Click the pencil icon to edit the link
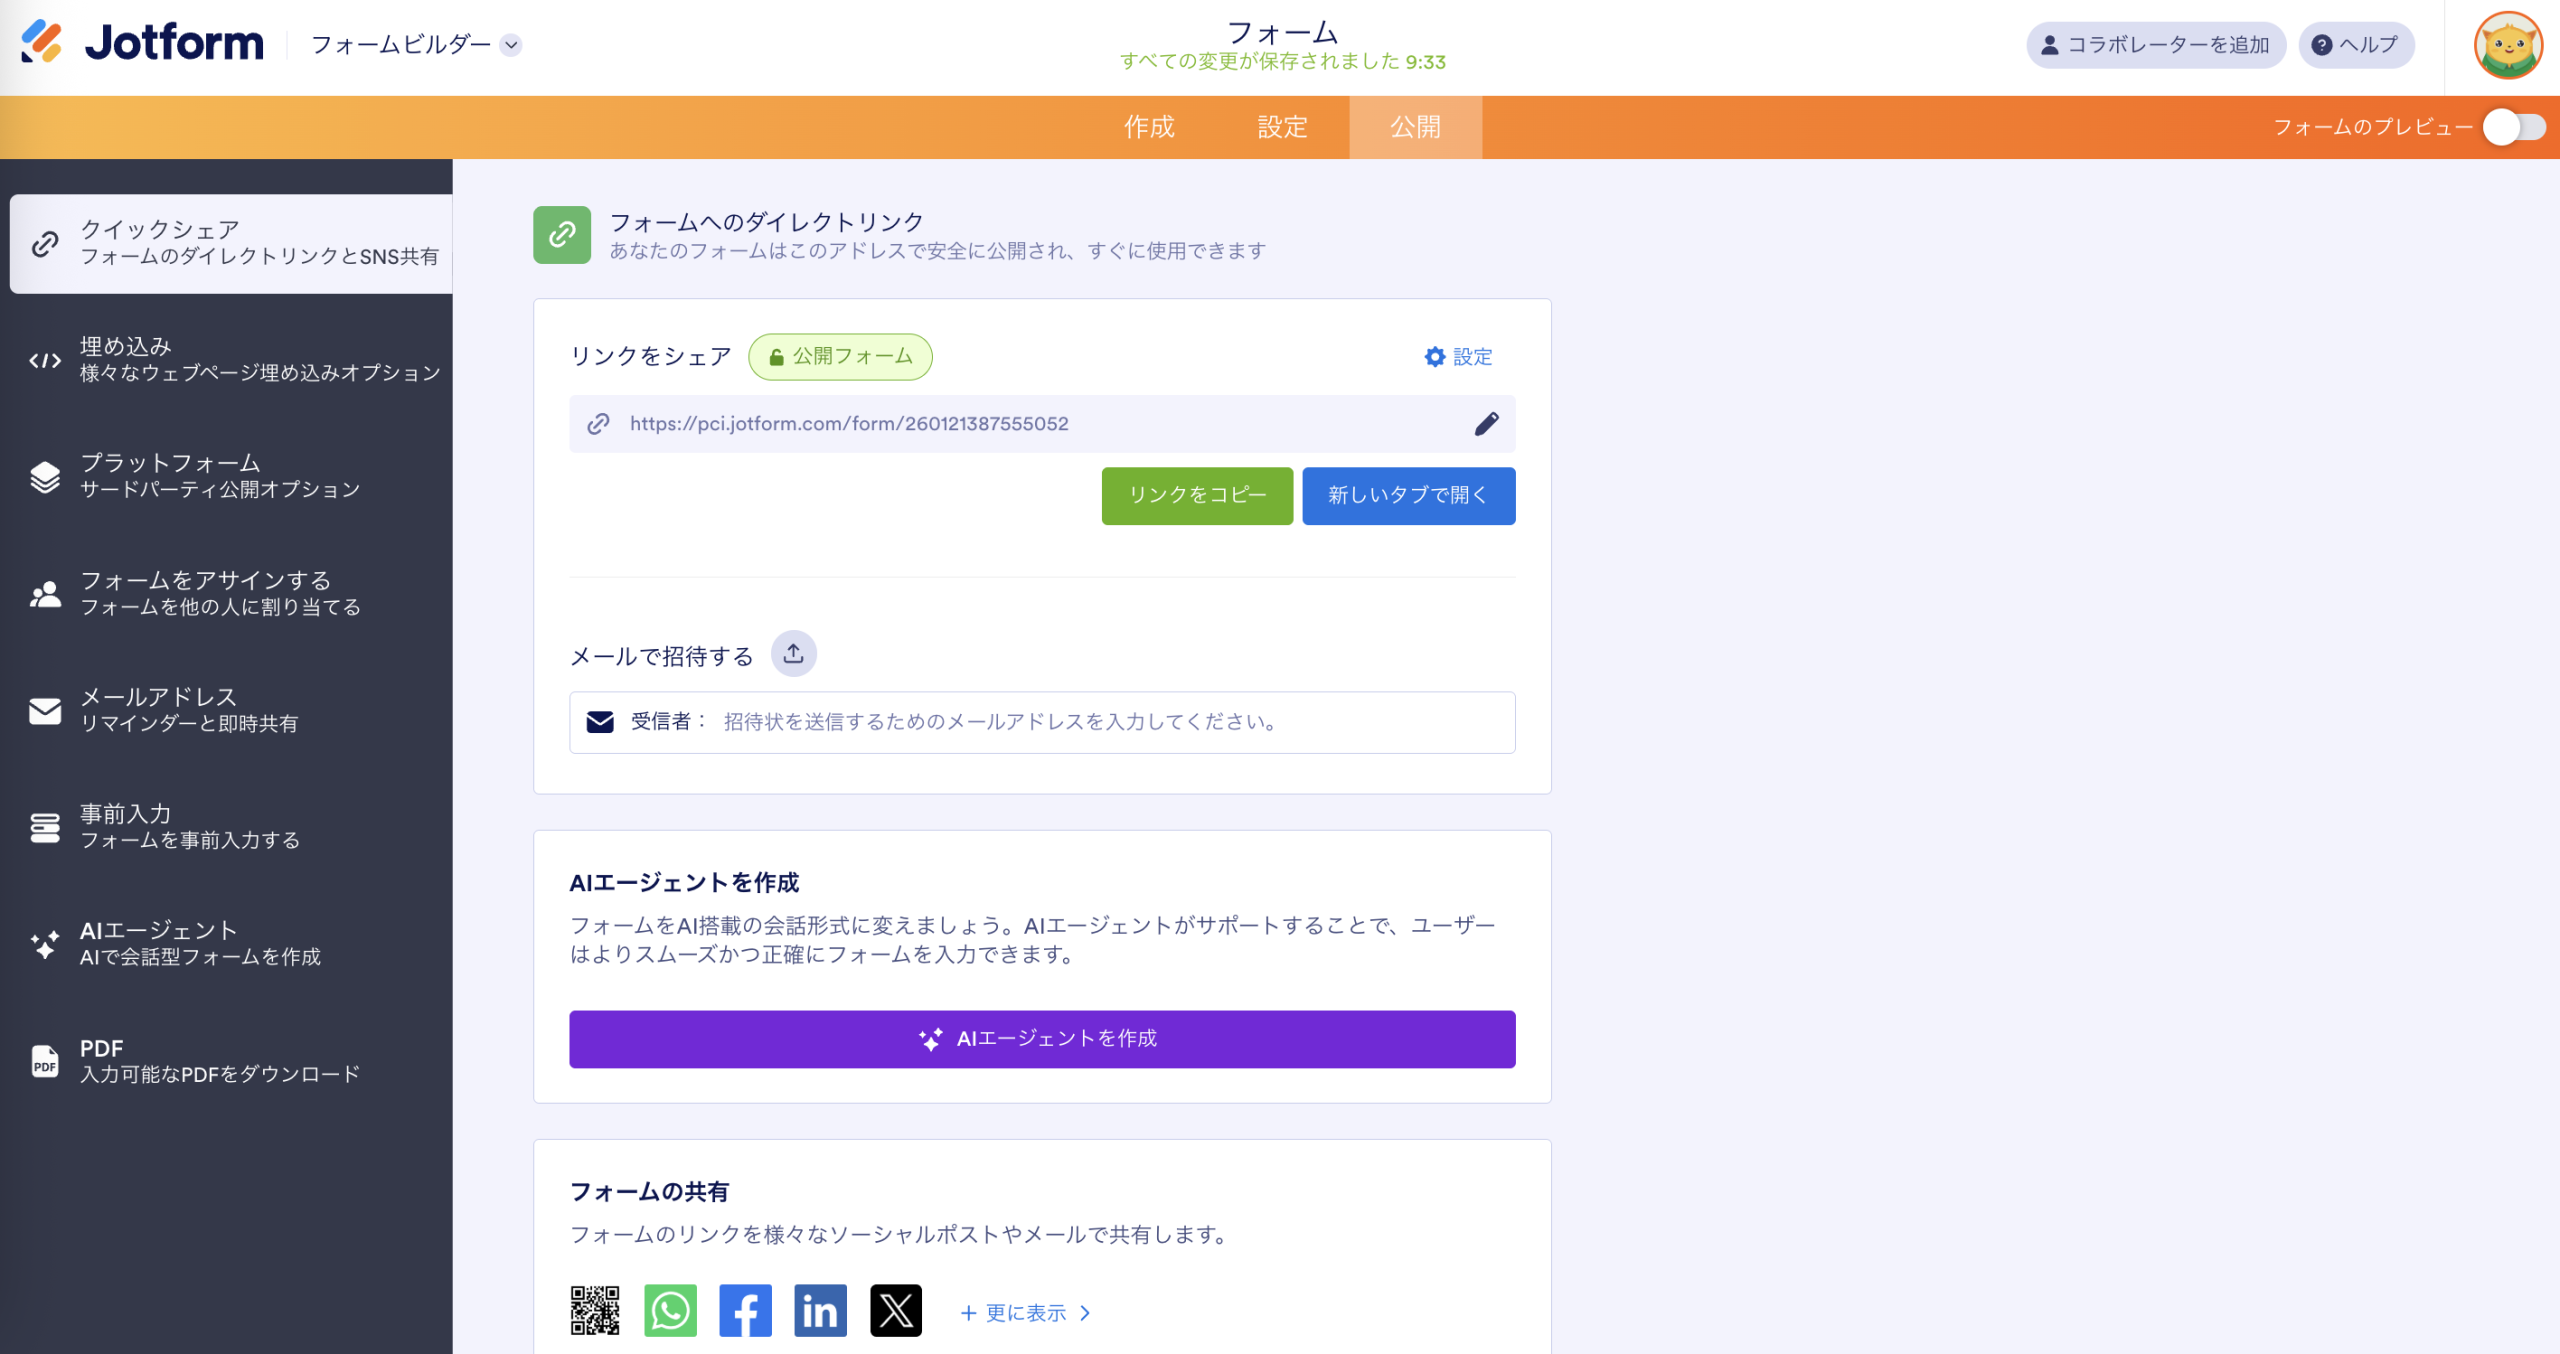 click(x=1486, y=423)
